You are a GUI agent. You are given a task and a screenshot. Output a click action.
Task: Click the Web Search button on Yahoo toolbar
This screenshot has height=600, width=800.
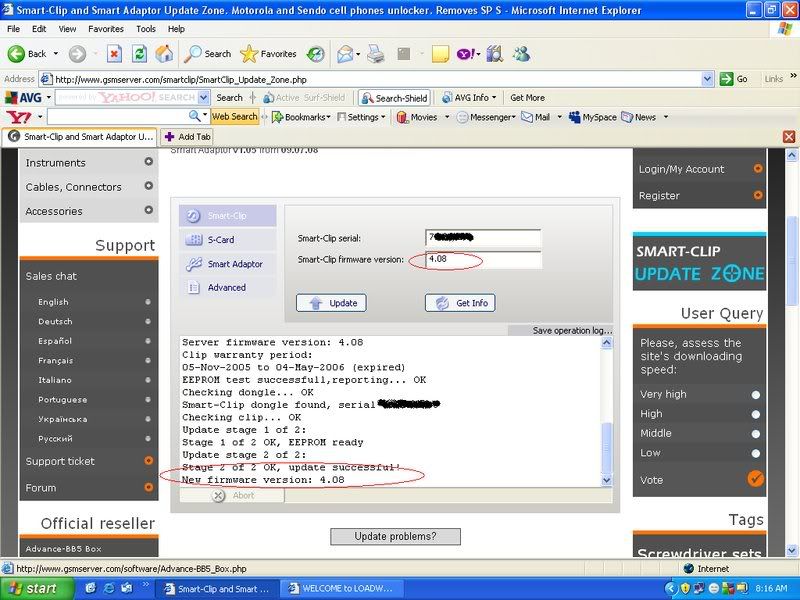235,117
